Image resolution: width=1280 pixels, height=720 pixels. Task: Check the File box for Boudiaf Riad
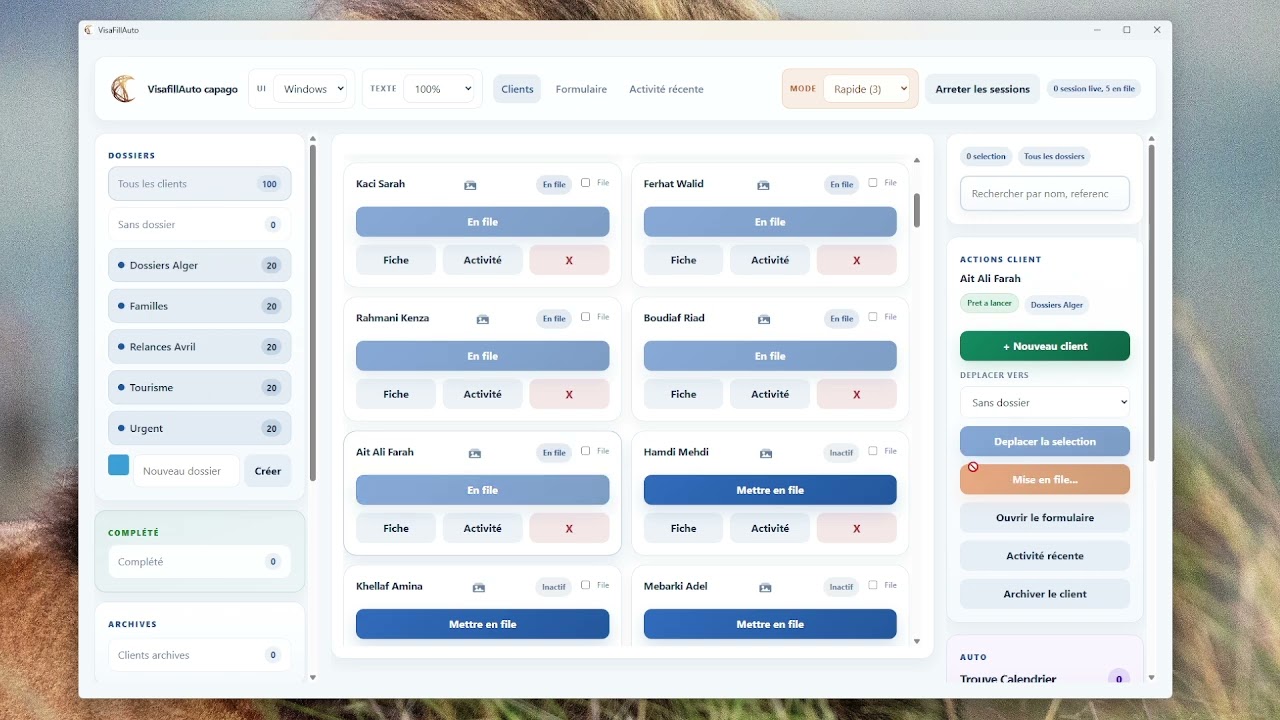[873, 317]
